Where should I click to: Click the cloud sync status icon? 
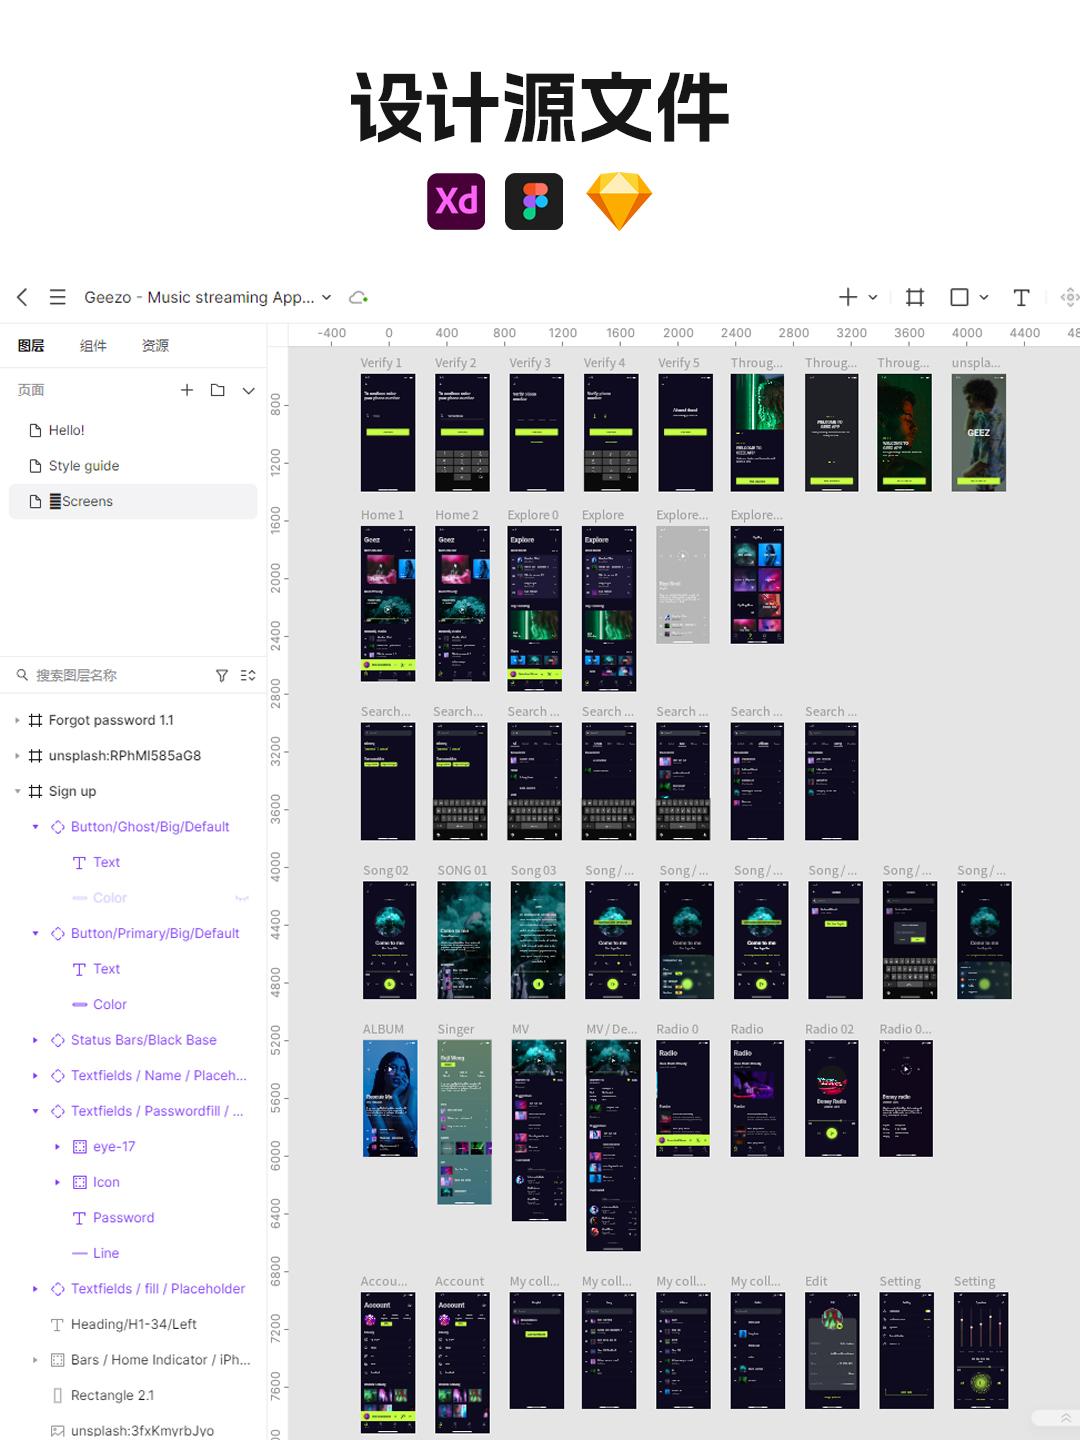tap(358, 297)
